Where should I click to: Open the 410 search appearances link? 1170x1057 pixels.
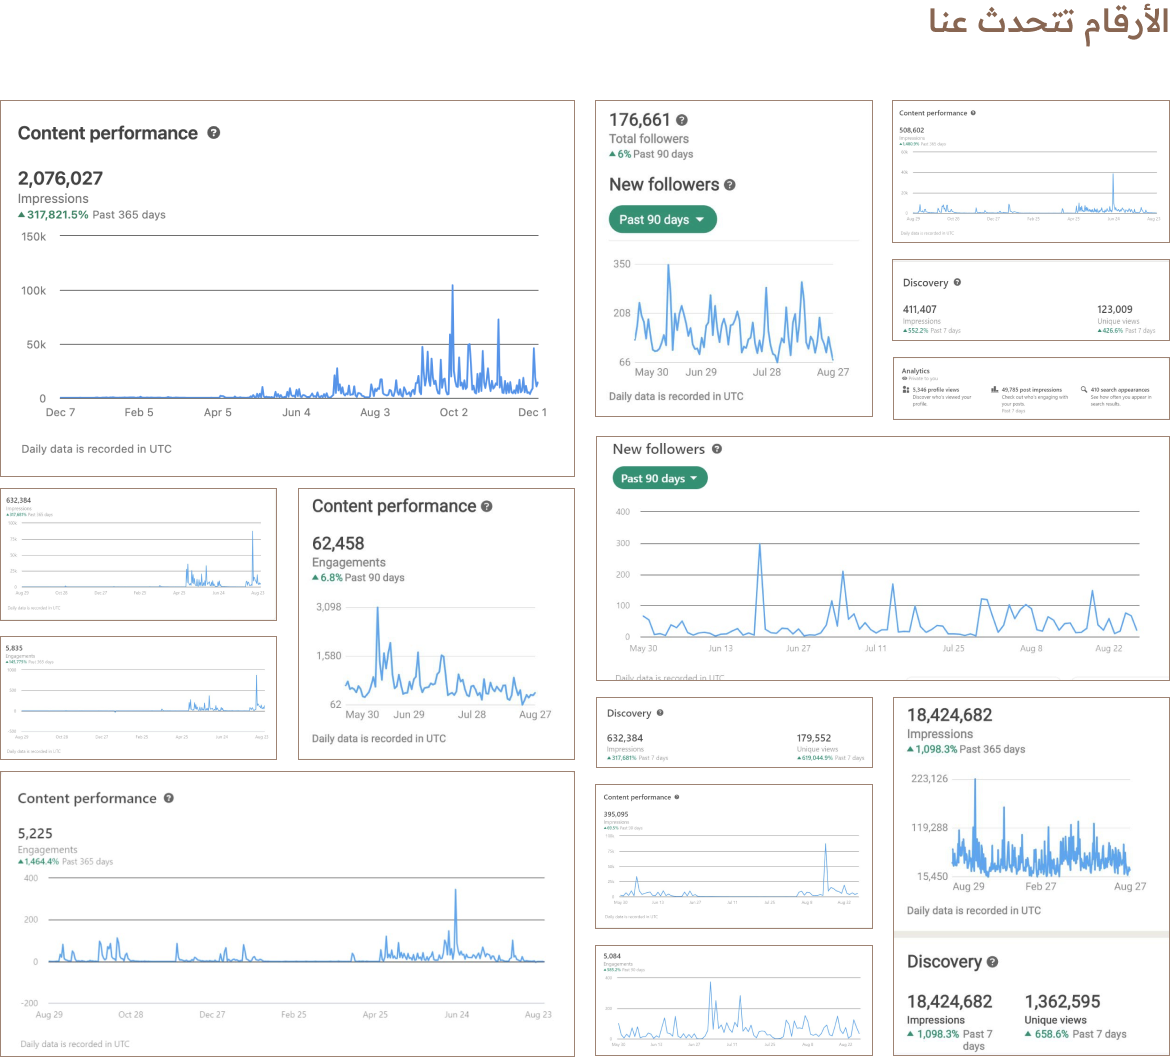(1120, 390)
